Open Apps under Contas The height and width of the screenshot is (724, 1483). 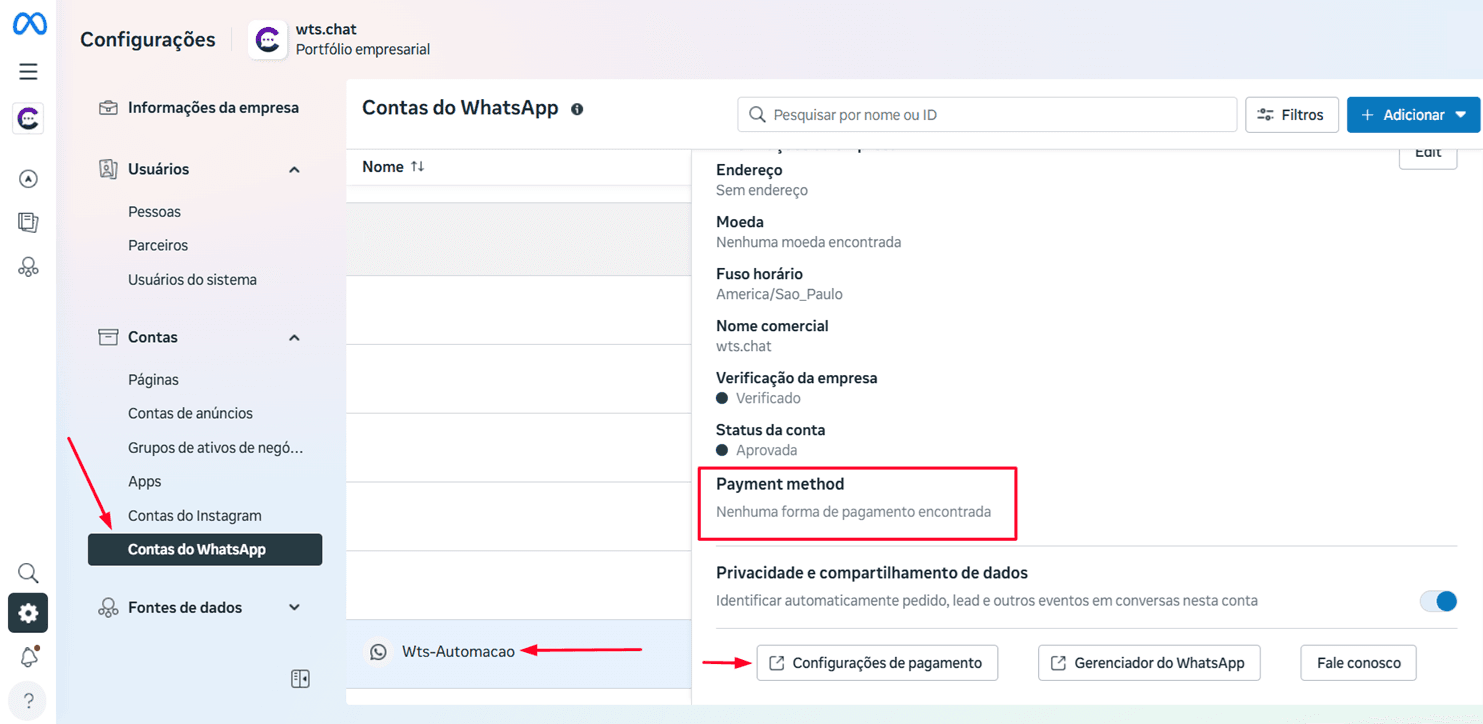(144, 482)
